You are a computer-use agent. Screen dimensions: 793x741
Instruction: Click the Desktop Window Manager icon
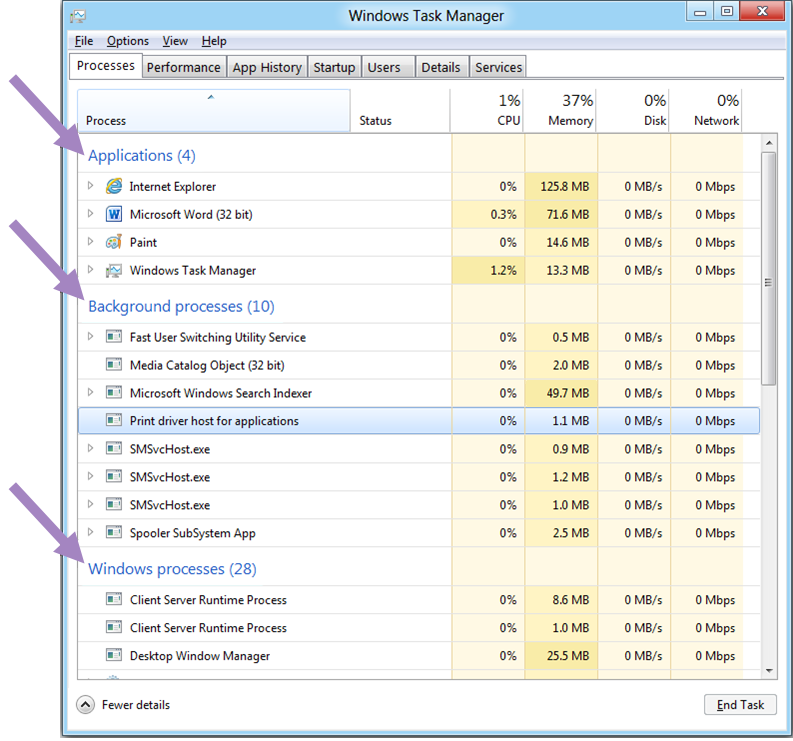coord(113,657)
